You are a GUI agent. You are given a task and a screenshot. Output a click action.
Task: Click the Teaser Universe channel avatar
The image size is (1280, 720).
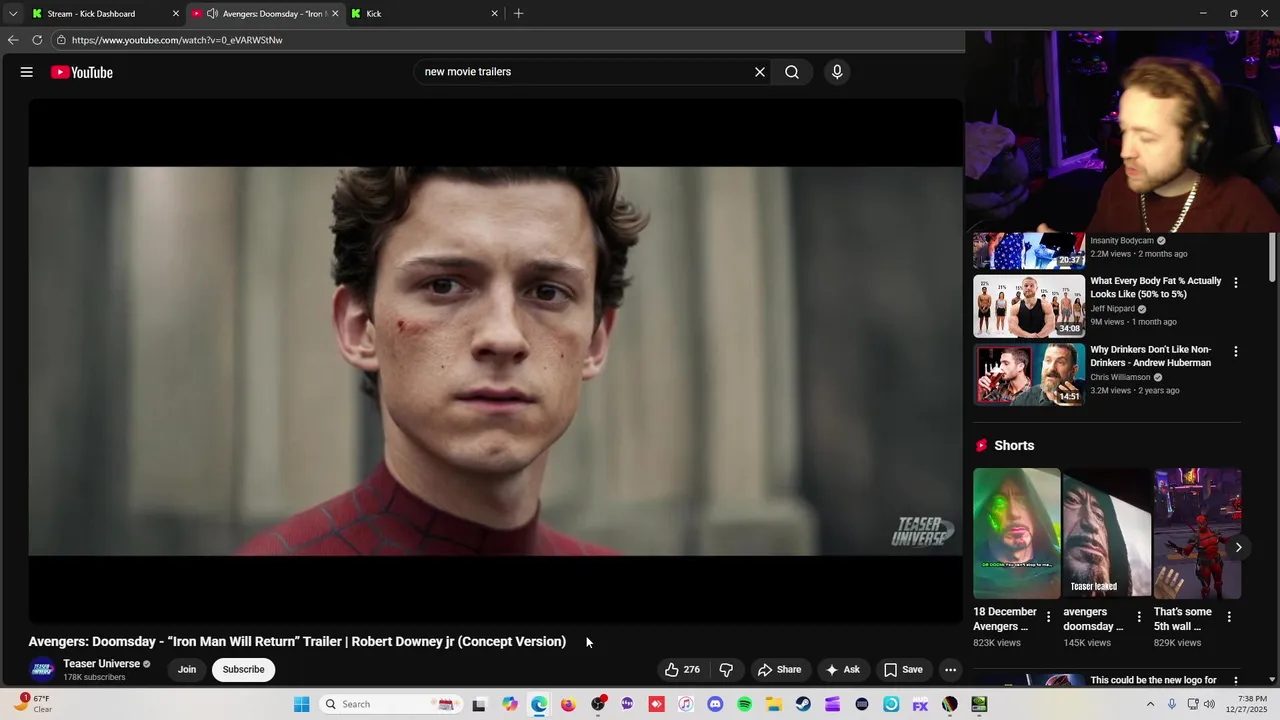click(43, 670)
